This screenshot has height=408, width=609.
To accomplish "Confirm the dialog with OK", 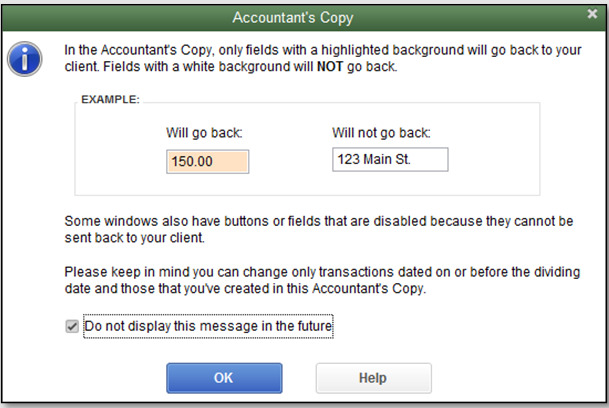I will pos(224,378).
